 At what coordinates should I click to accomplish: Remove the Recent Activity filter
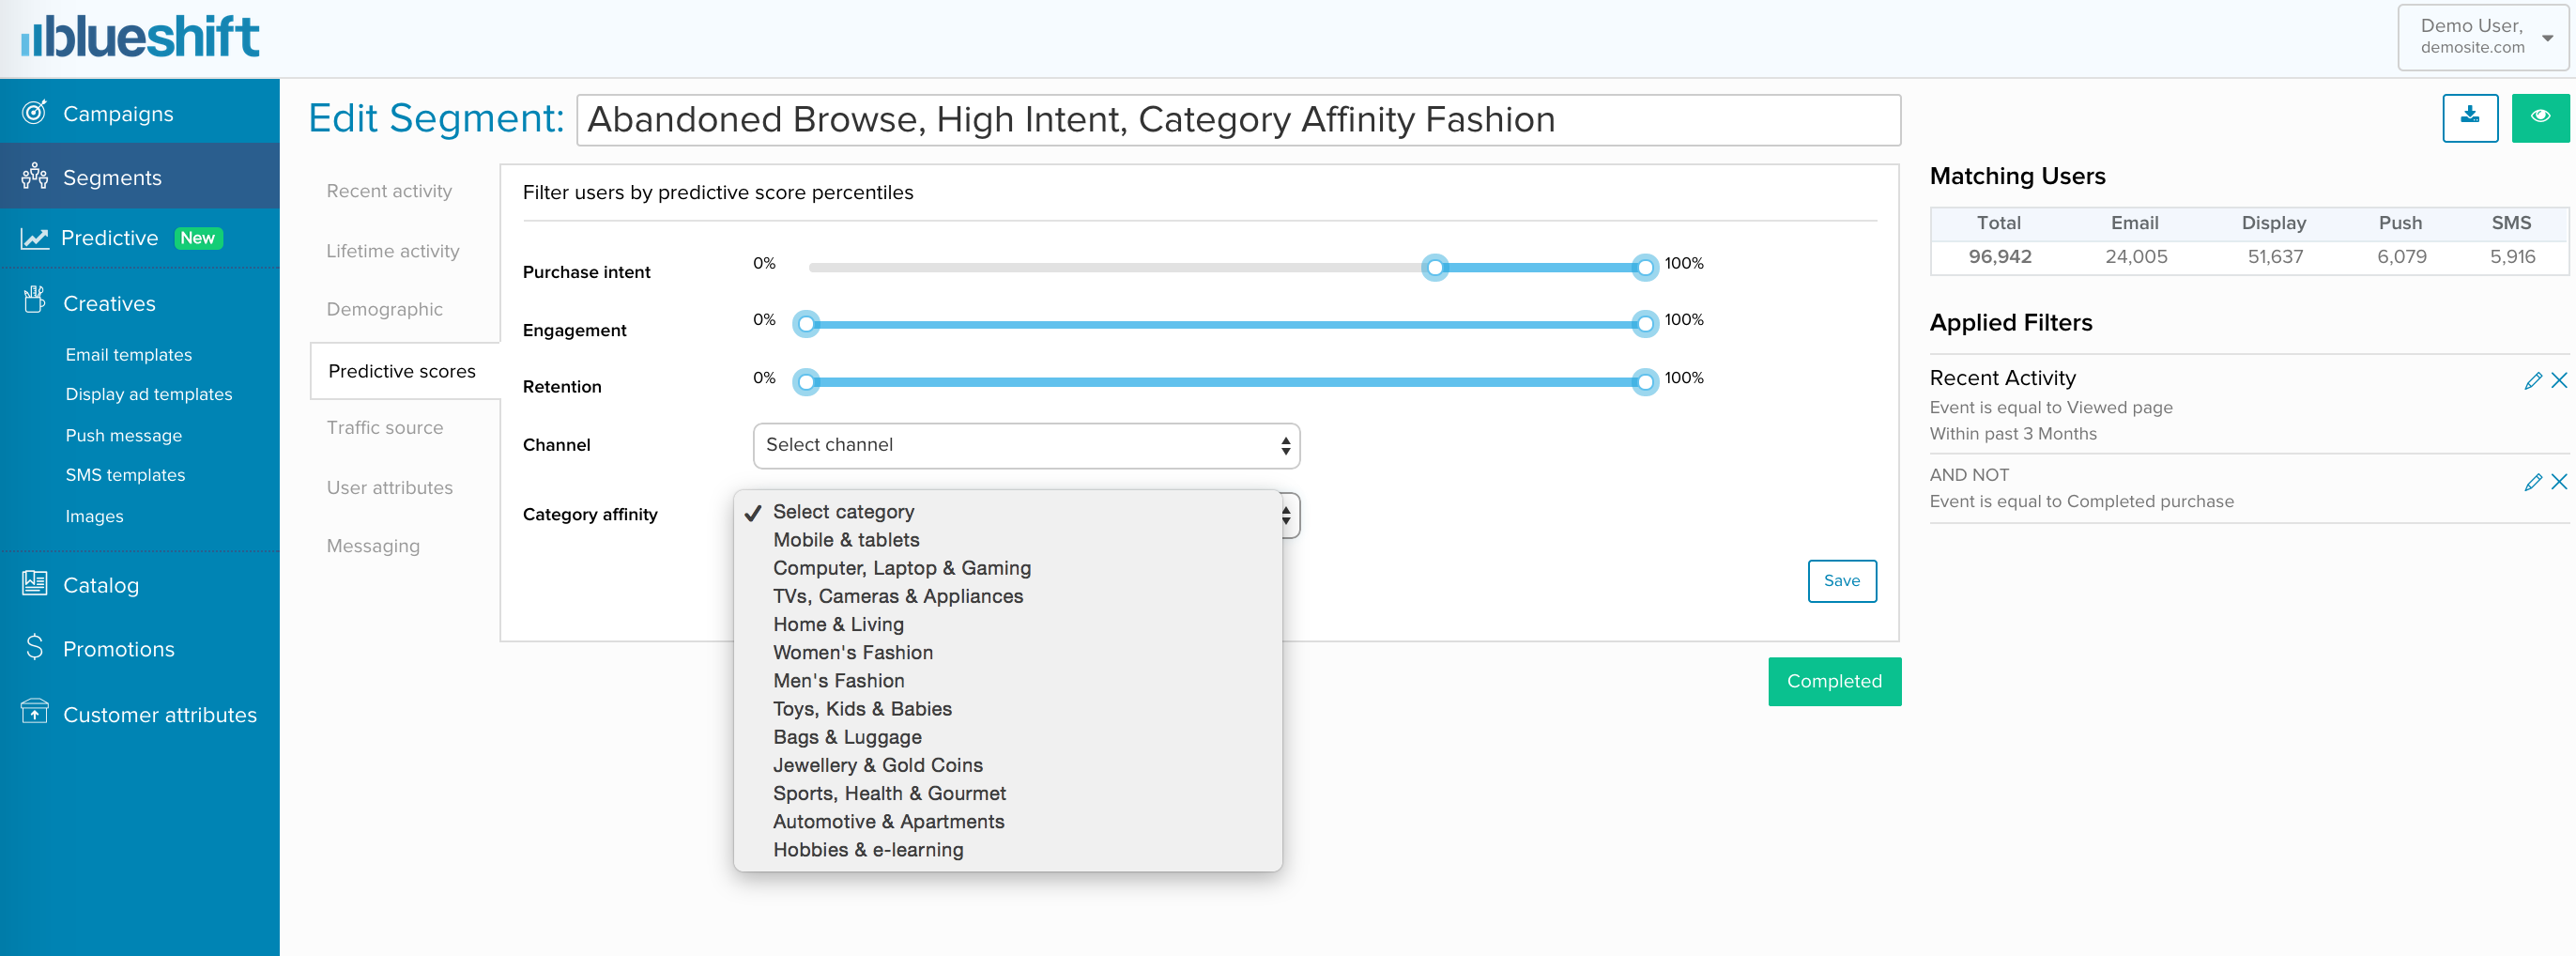(x=2559, y=380)
